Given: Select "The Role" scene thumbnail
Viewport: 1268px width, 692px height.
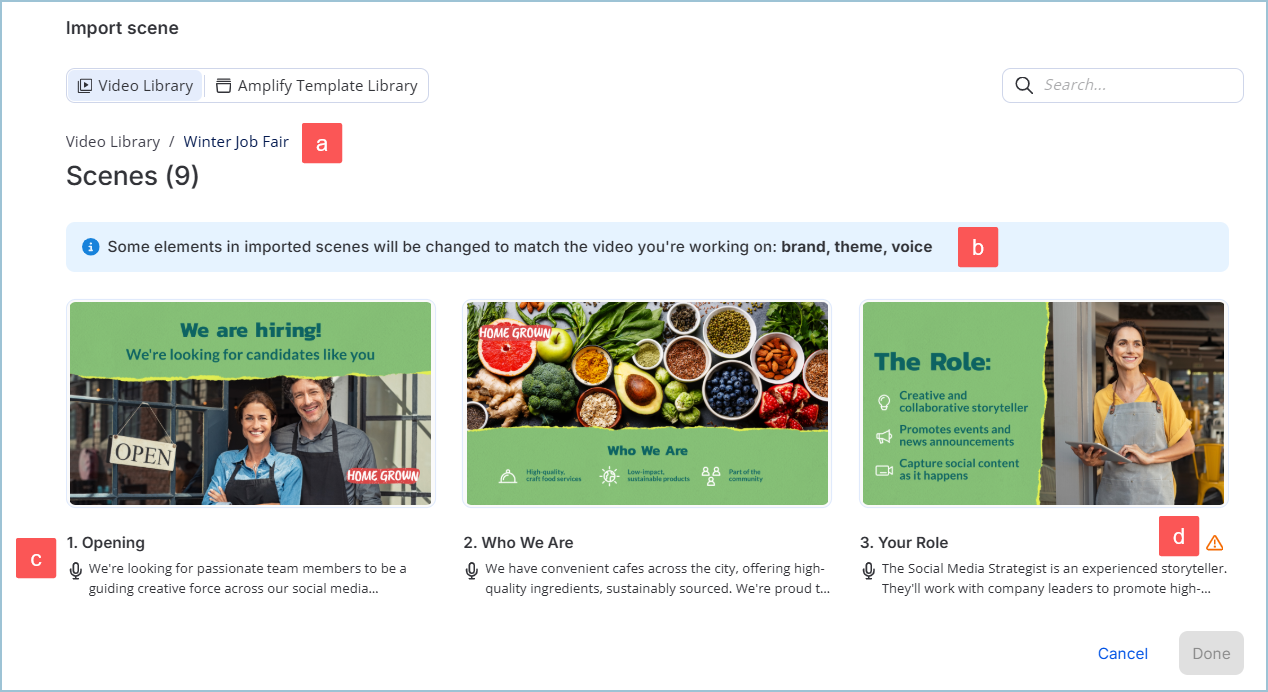Looking at the screenshot, I should (1043, 403).
